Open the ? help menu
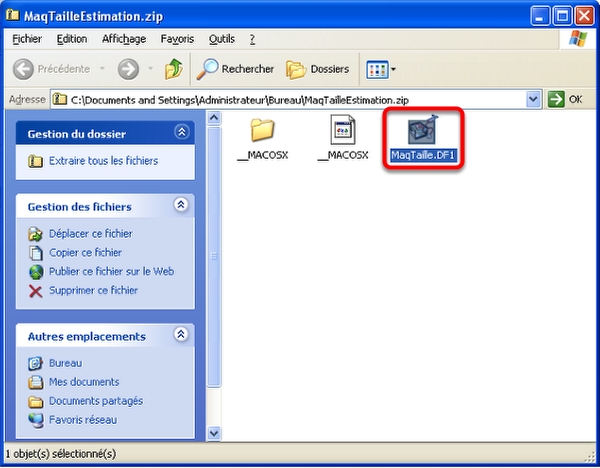 (252, 39)
